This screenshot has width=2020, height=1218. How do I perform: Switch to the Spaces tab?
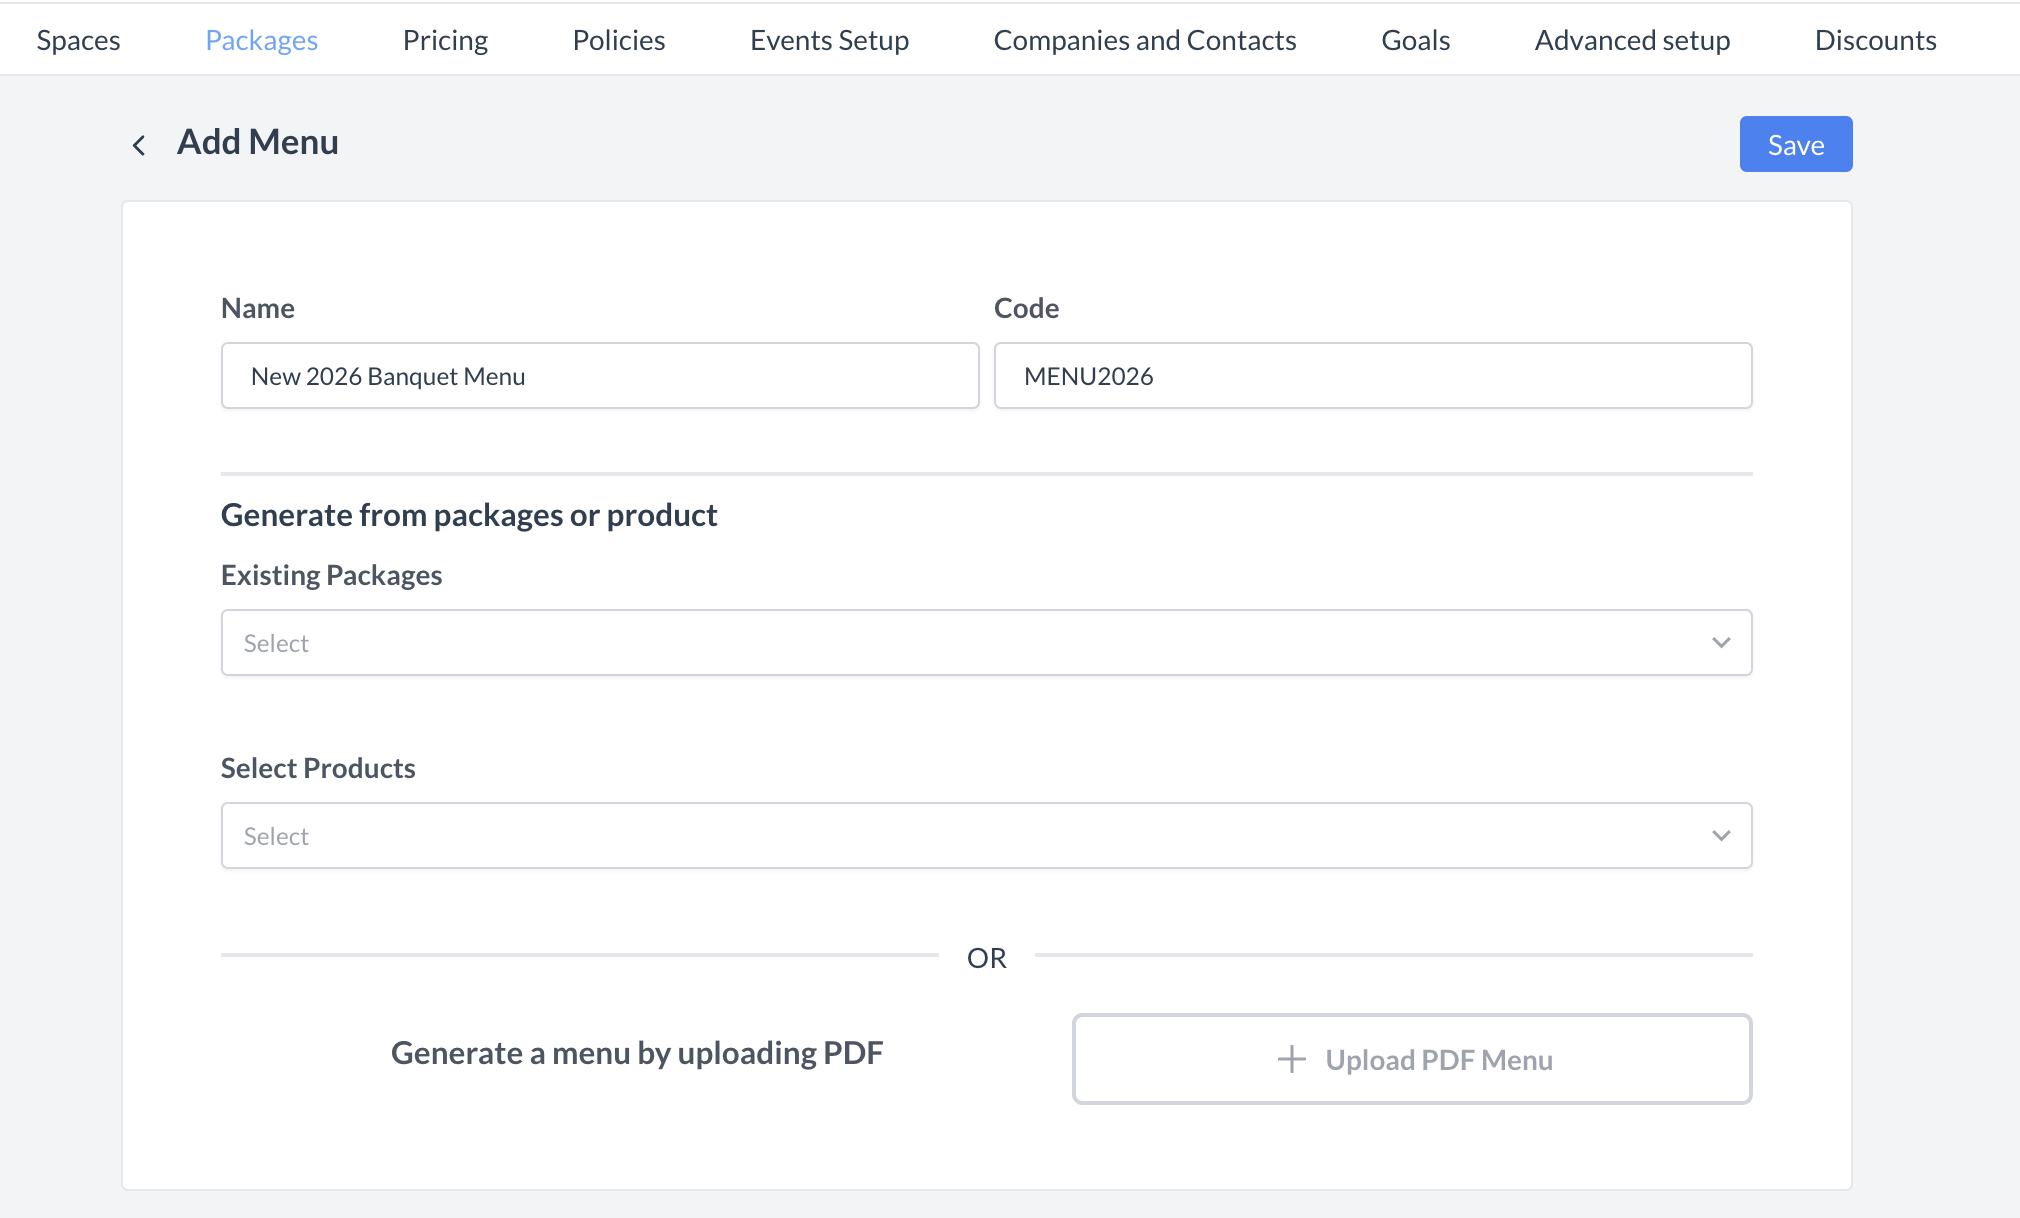click(78, 39)
